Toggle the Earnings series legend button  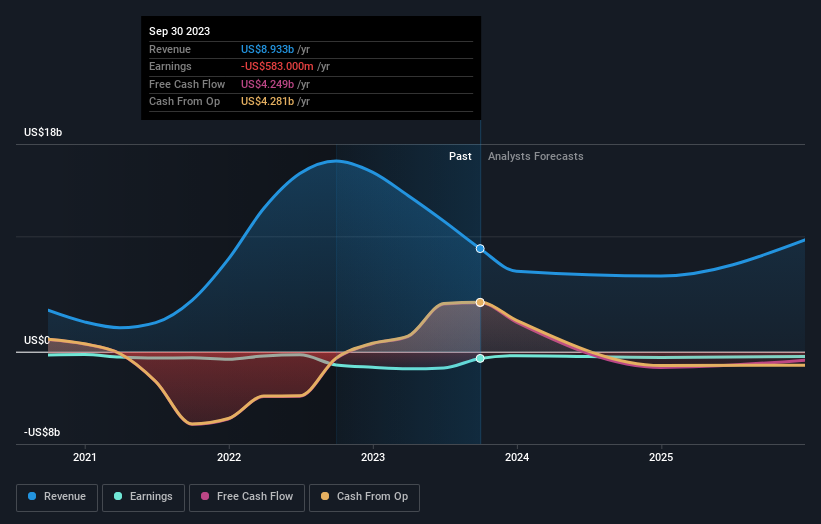coord(143,497)
